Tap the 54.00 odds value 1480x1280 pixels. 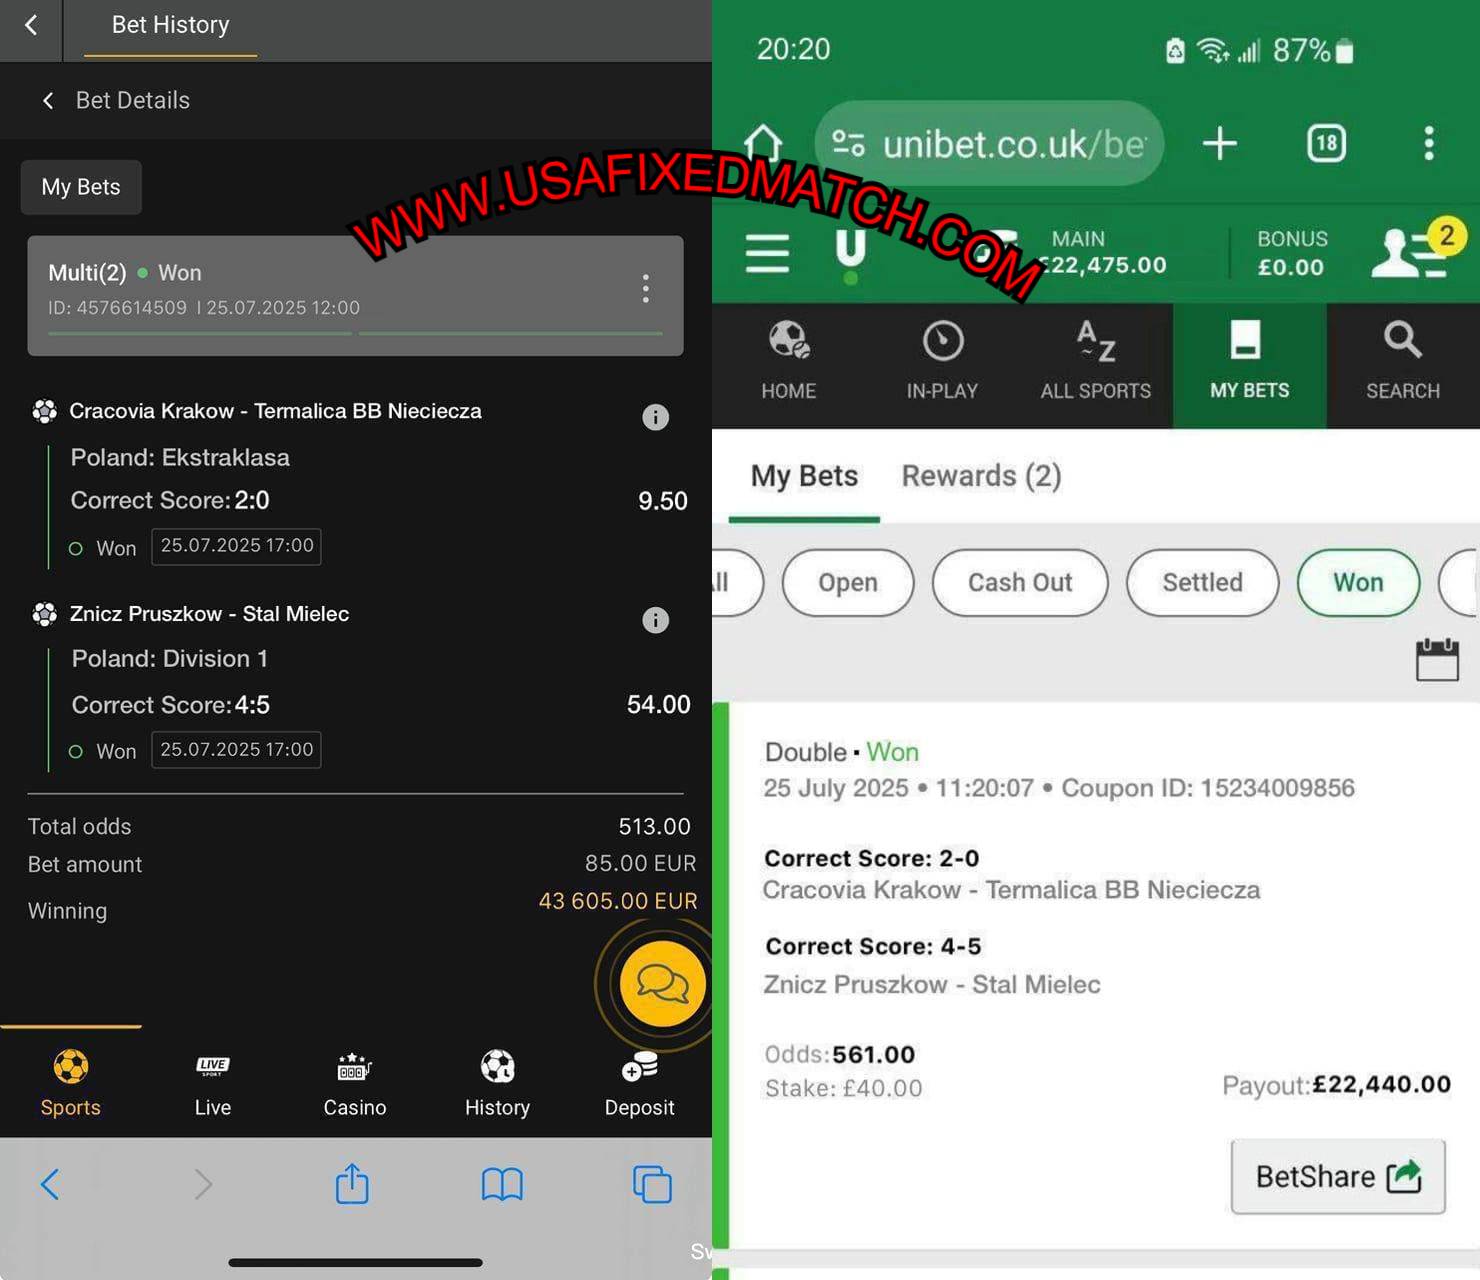(659, 705)
